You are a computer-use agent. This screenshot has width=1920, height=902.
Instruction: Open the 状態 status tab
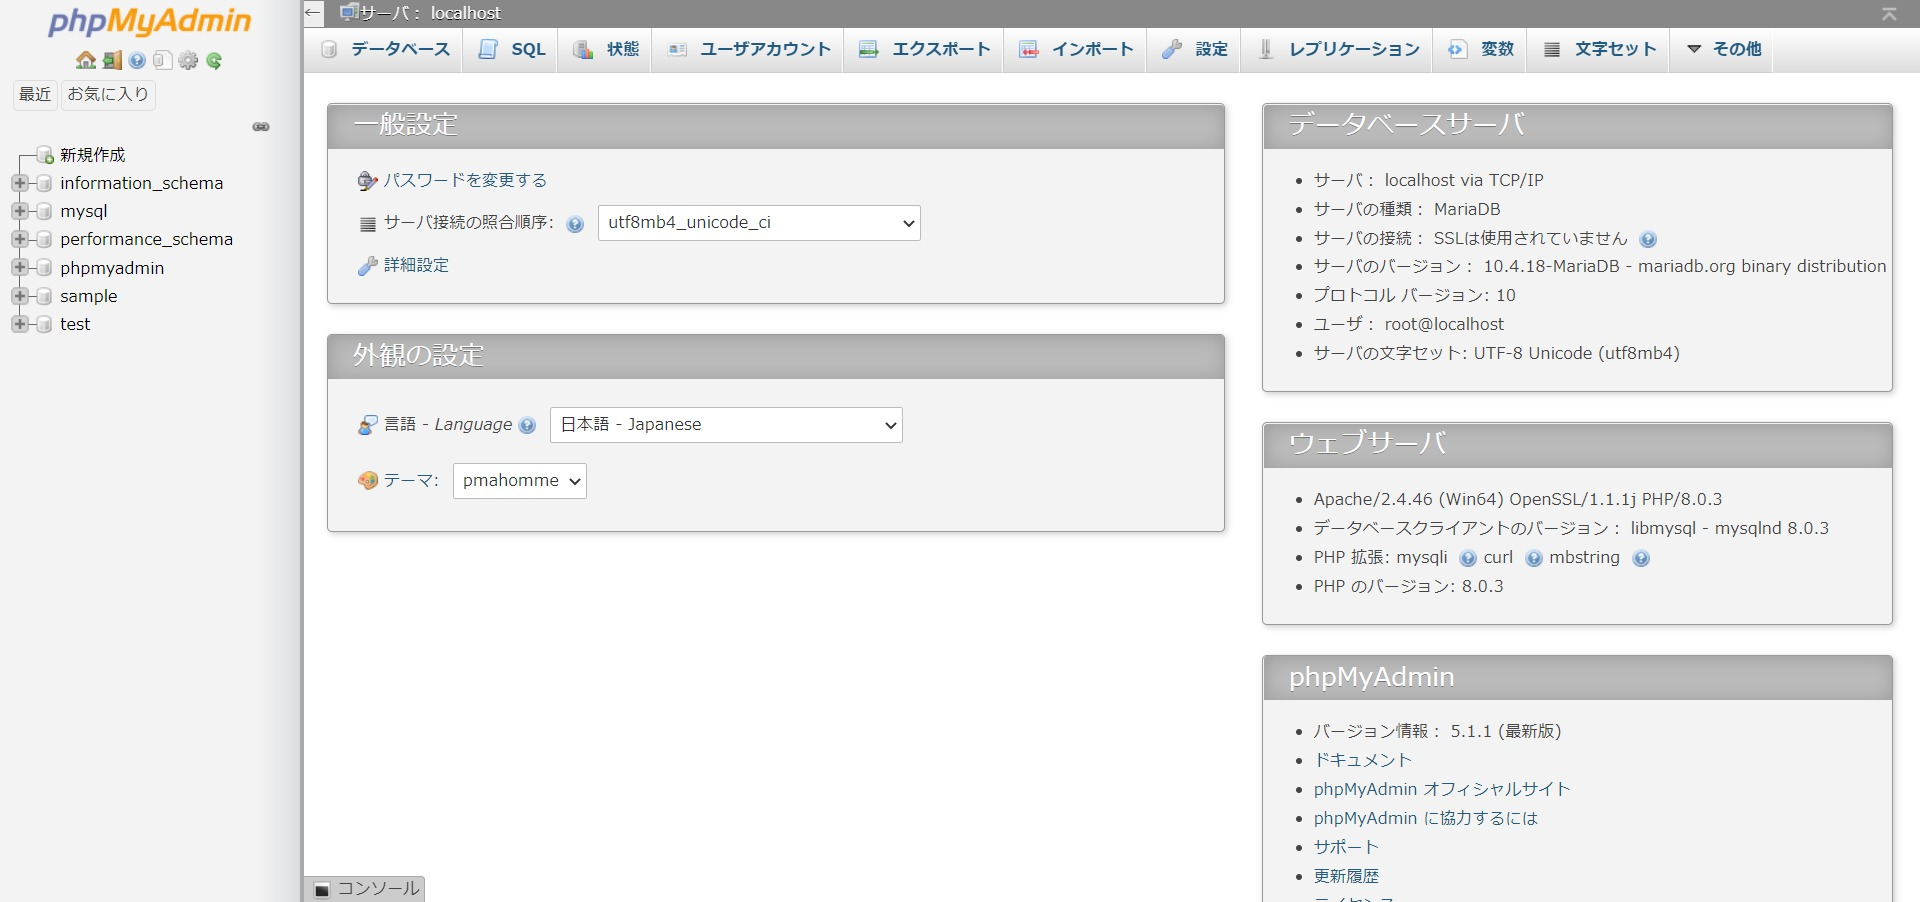(605, 49)
